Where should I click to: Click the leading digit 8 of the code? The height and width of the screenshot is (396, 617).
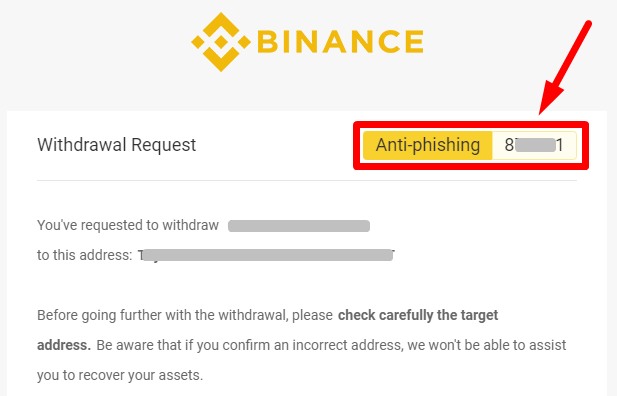[x=509, y=145]
